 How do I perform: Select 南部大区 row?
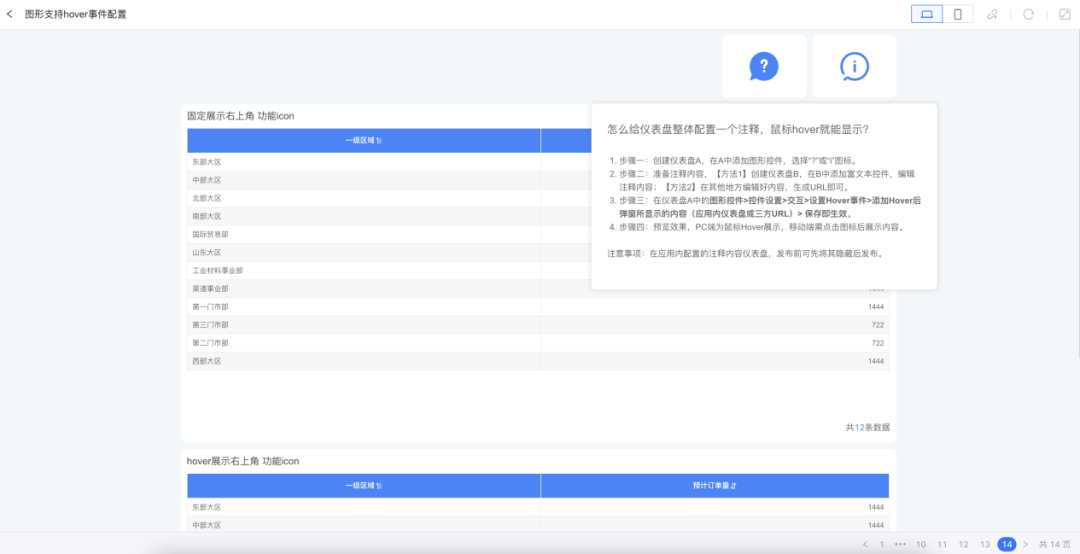pyautogui.click(x=538, y=216)
